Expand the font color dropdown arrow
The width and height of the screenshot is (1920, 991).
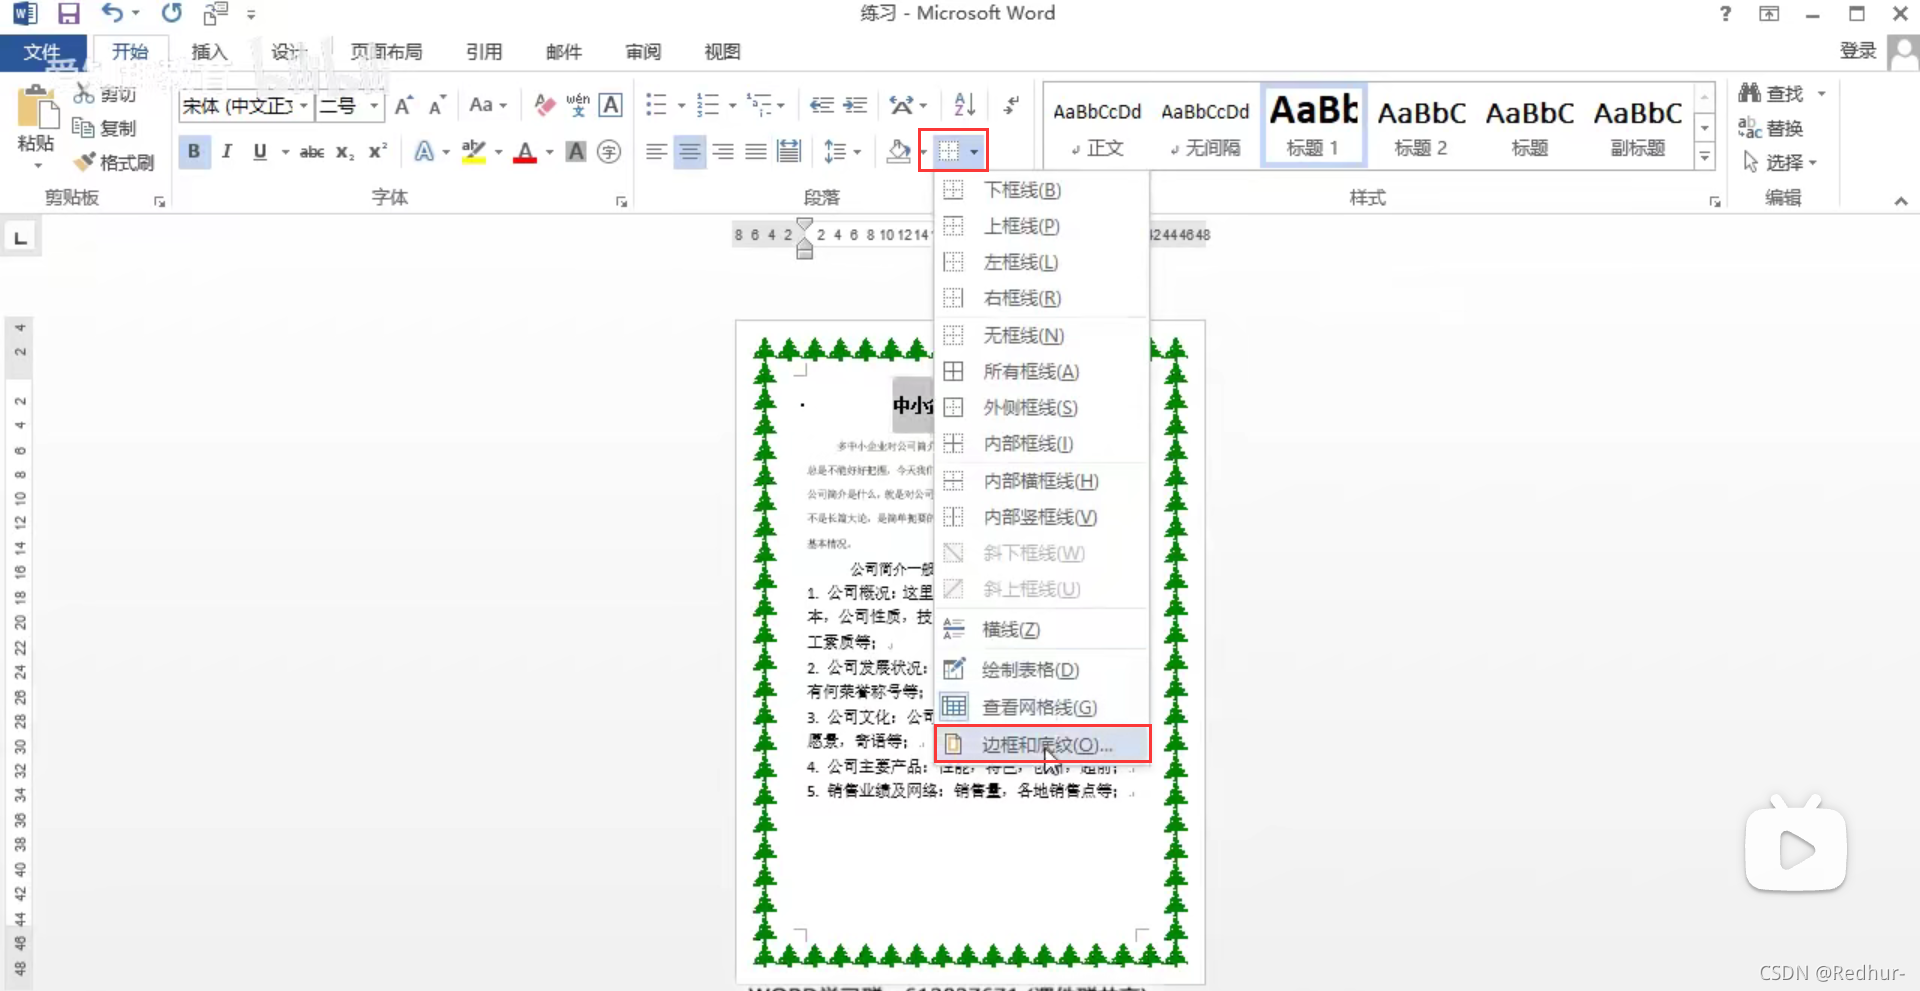click(x=548, y=153)
